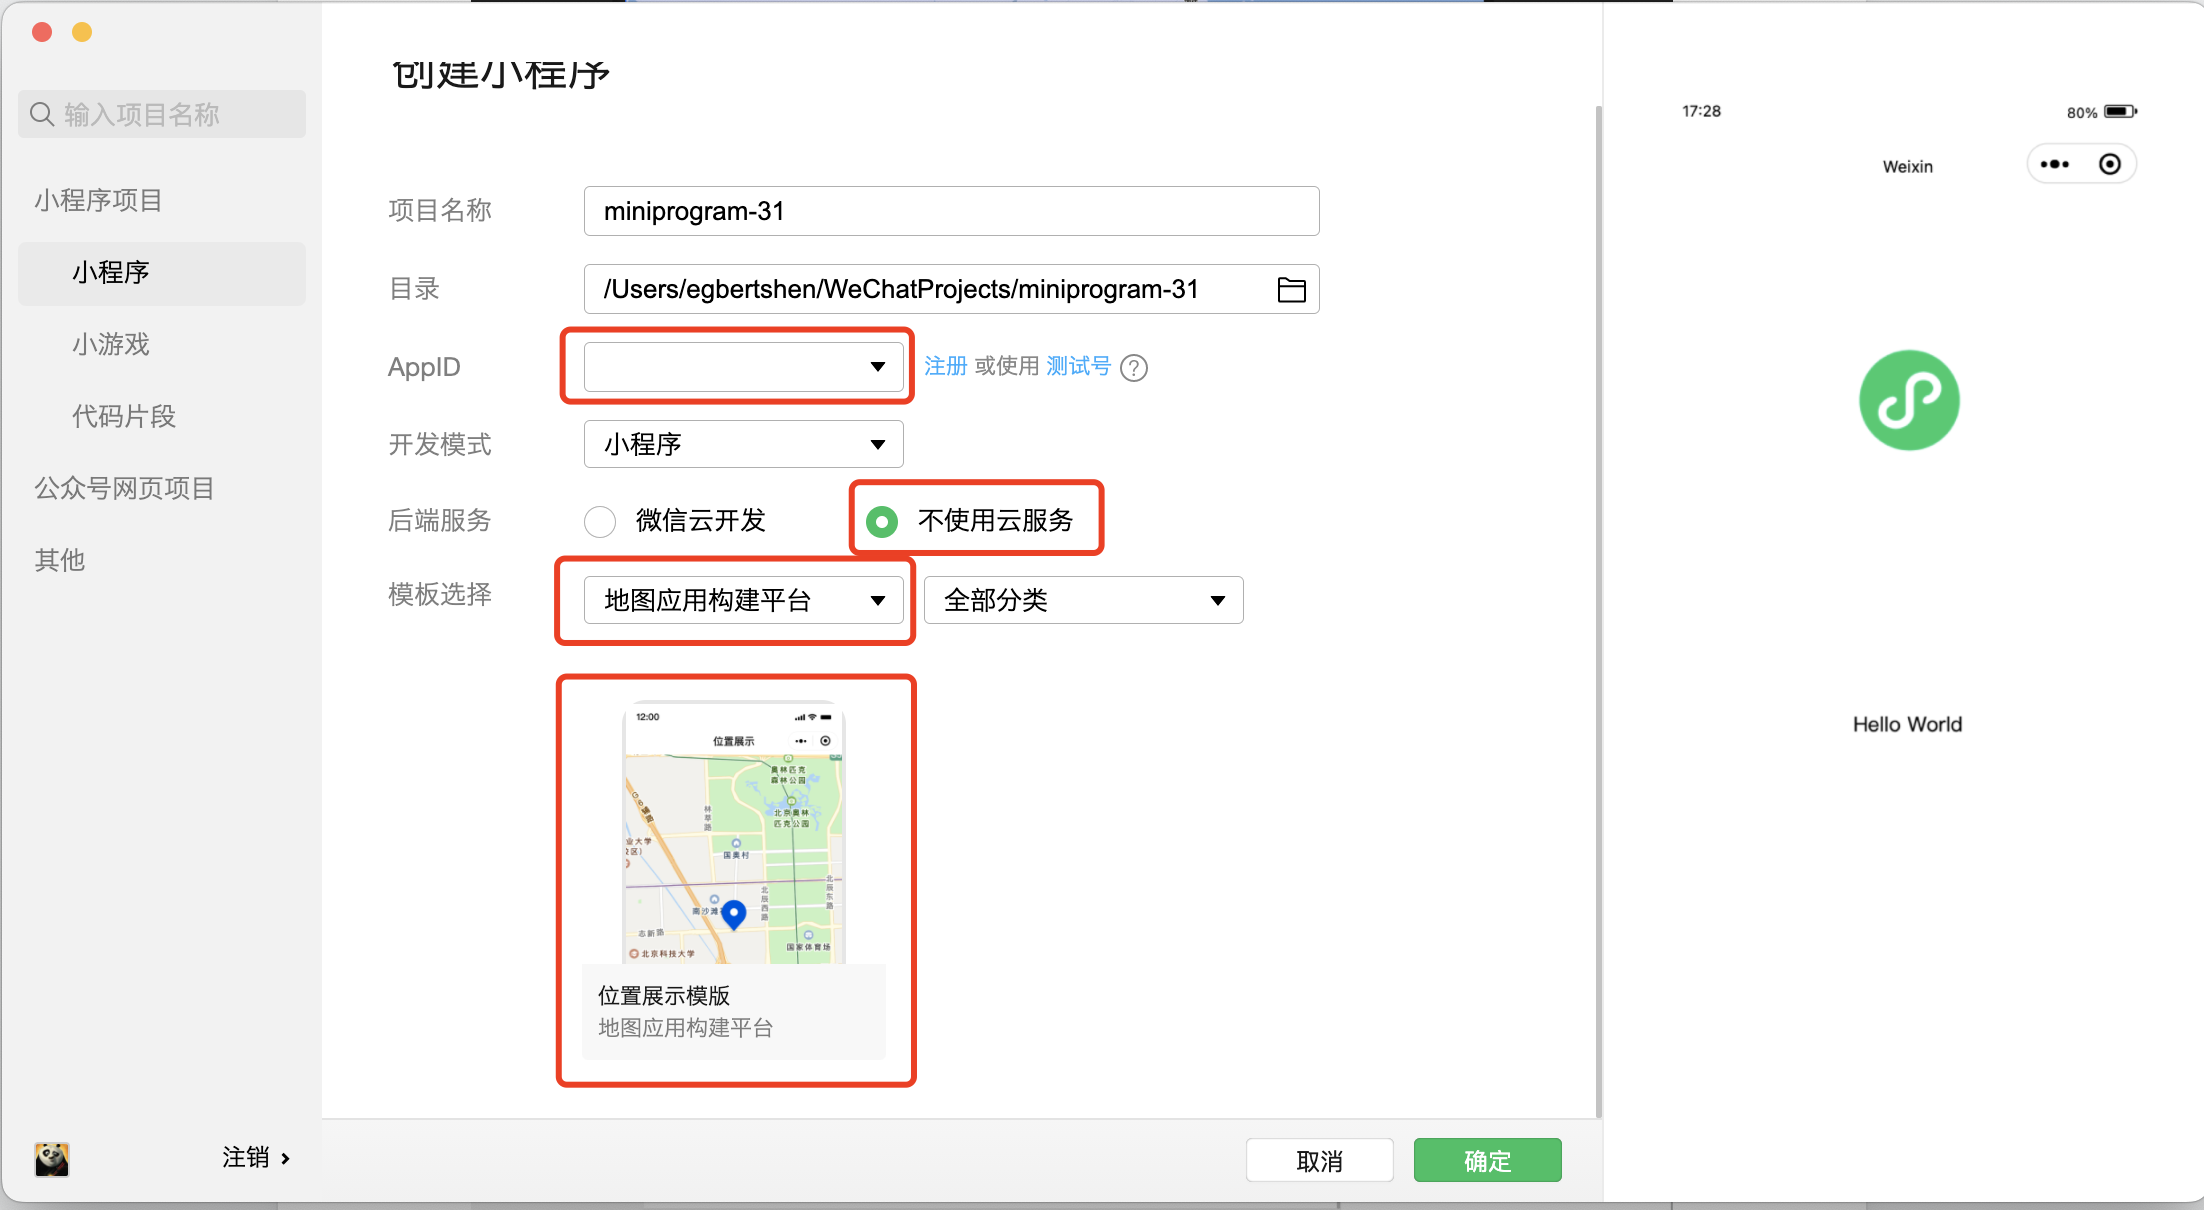The image size is (2204, 1210).
Task: Click the project name input showing miniprogram-31
Action: [951, 211]
